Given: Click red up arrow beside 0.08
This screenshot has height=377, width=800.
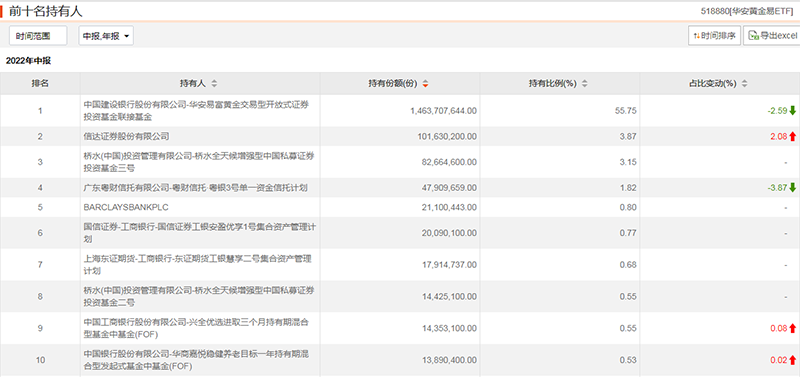Looking at the screenshot, I should coord(792,328).
